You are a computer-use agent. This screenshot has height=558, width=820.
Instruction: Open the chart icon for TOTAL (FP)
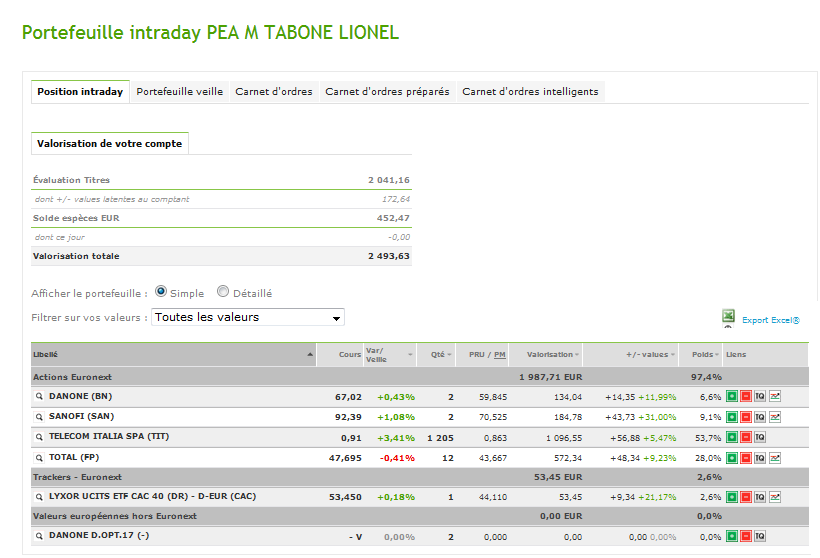point(775,458)
